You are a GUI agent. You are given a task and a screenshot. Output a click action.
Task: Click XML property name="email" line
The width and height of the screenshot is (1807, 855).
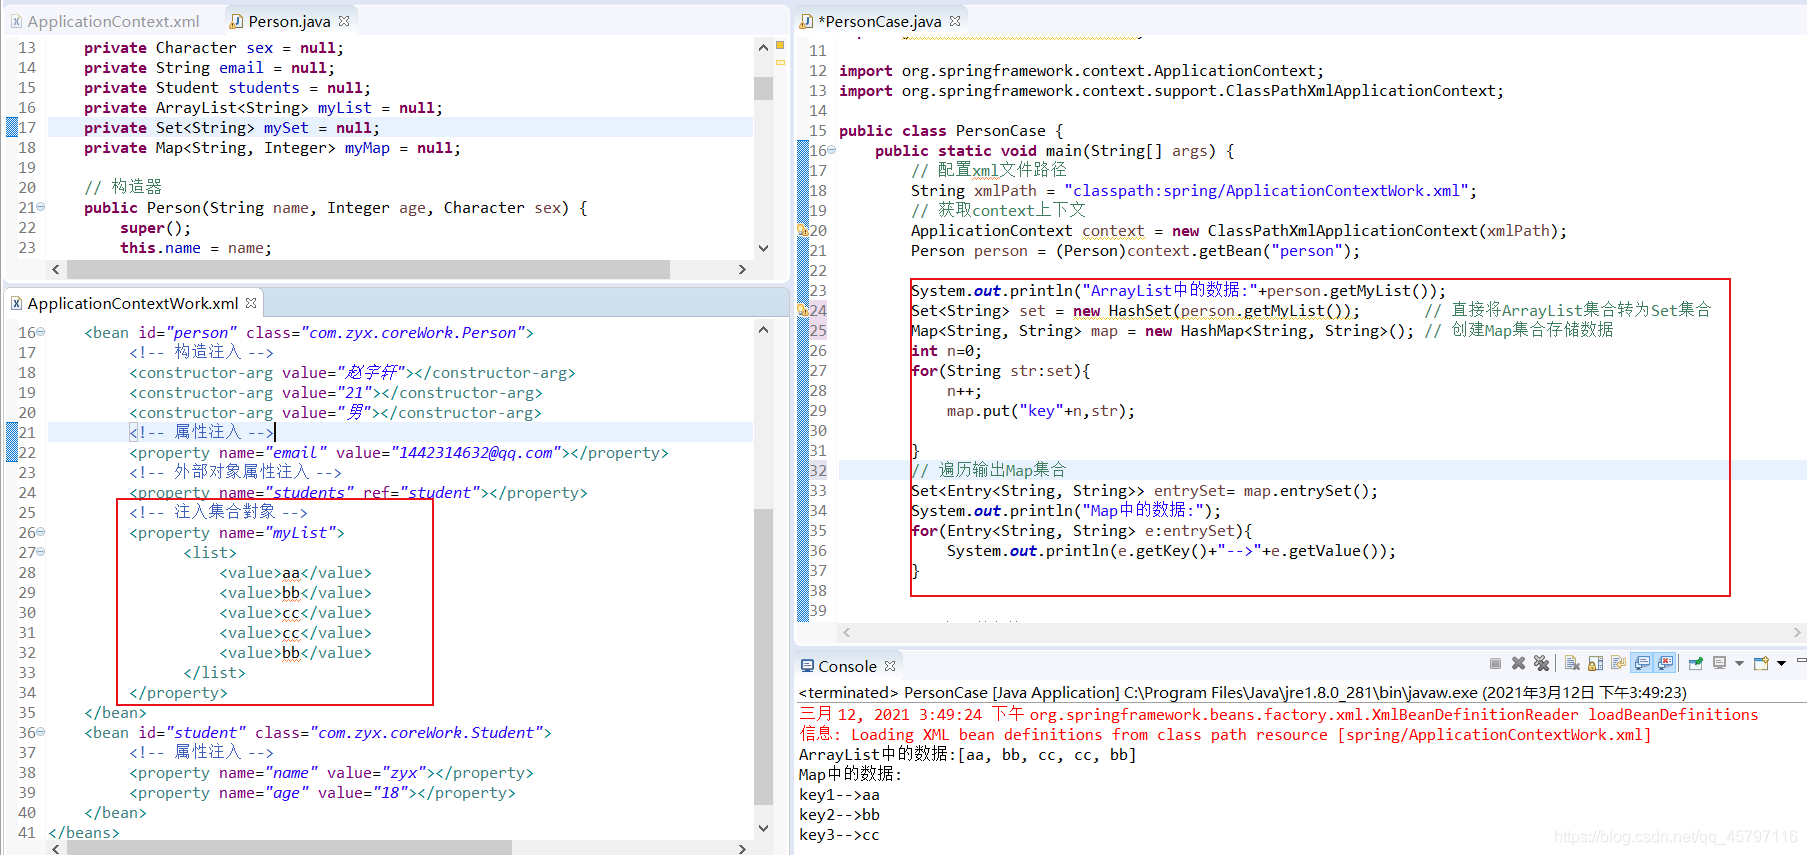click(400, 453)
